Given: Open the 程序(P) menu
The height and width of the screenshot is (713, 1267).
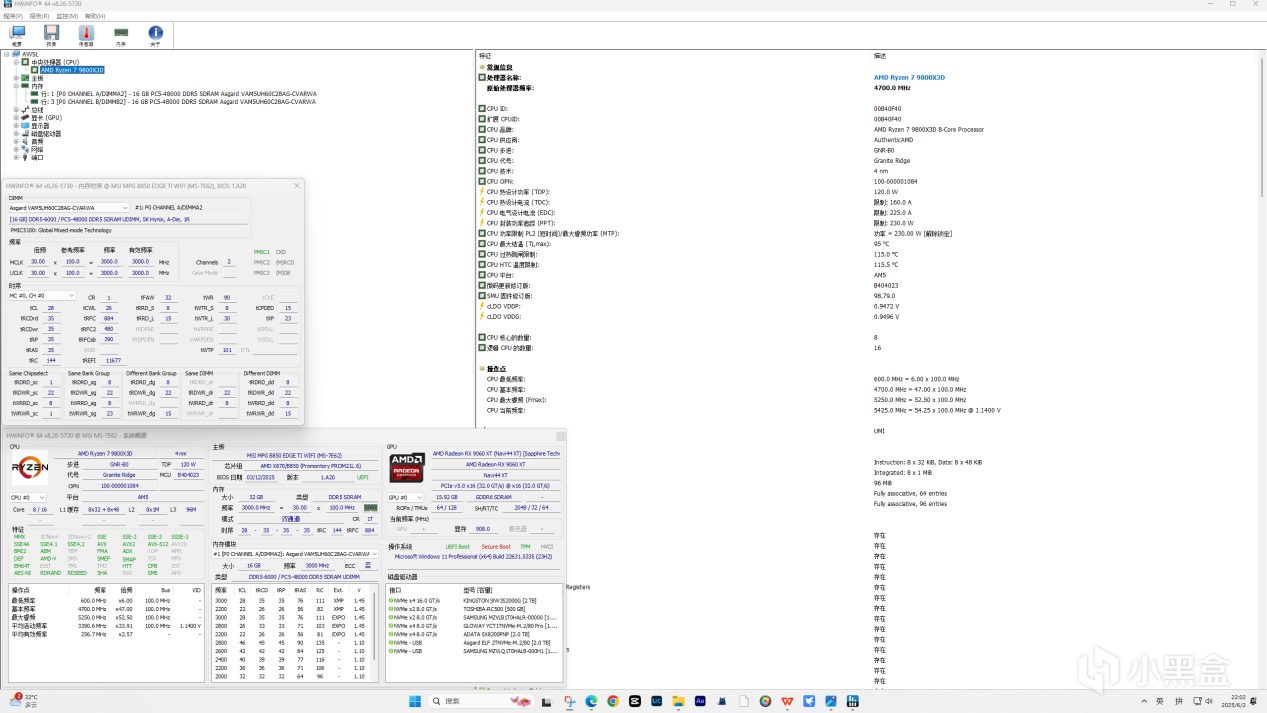Looking at the screenshot, I should (13, 16).
